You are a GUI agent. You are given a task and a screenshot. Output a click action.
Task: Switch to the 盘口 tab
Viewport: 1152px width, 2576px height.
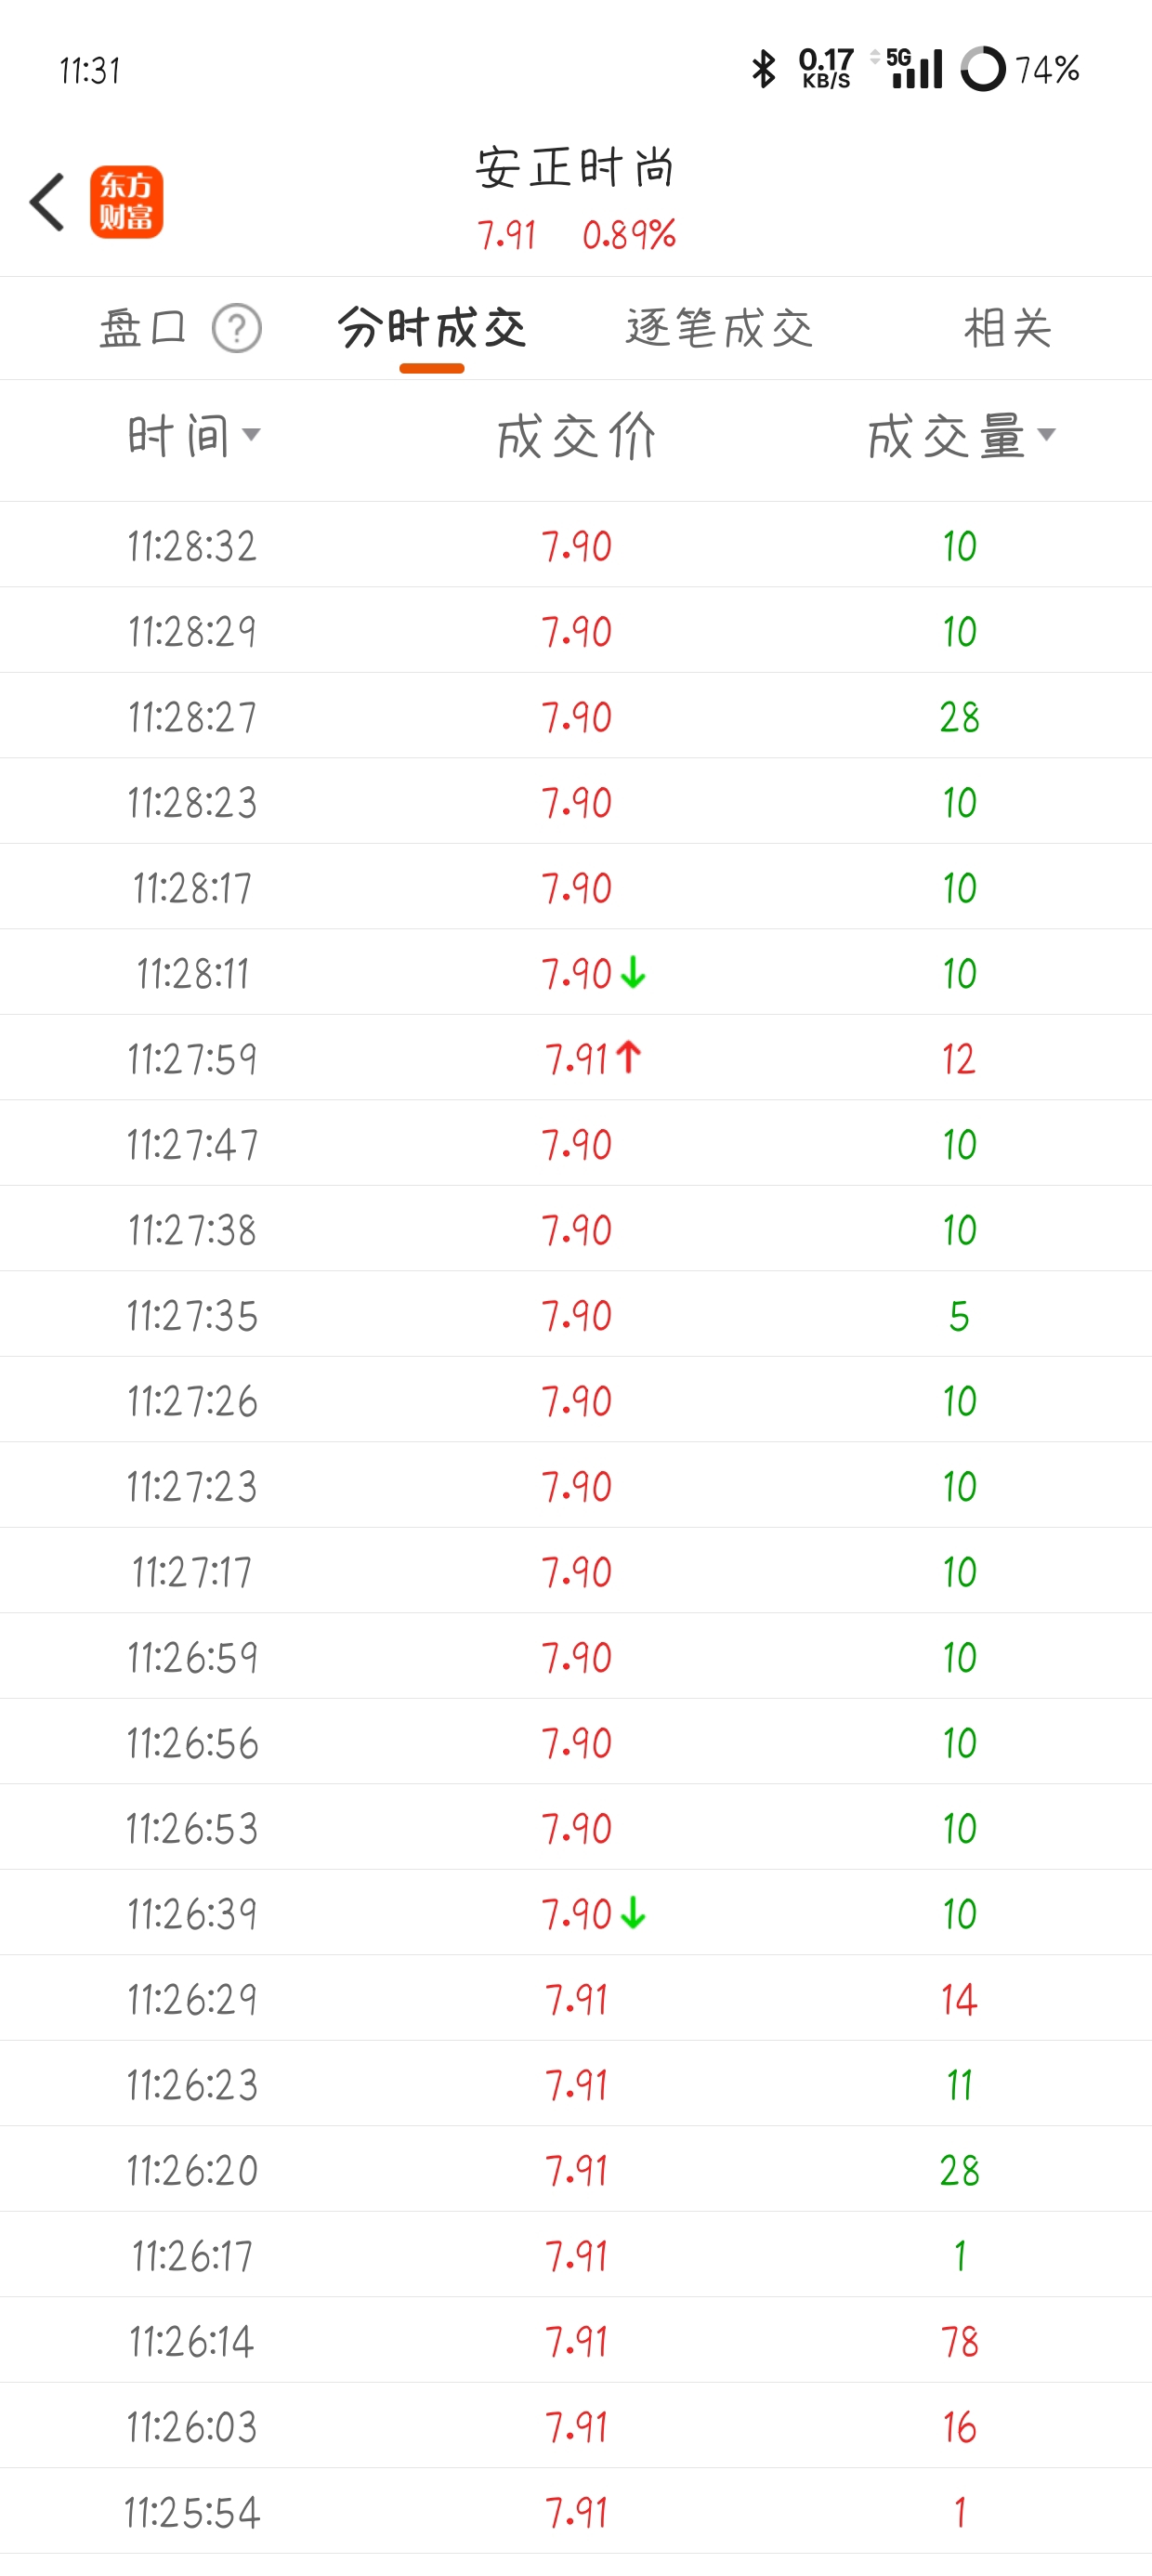[143, 328]
